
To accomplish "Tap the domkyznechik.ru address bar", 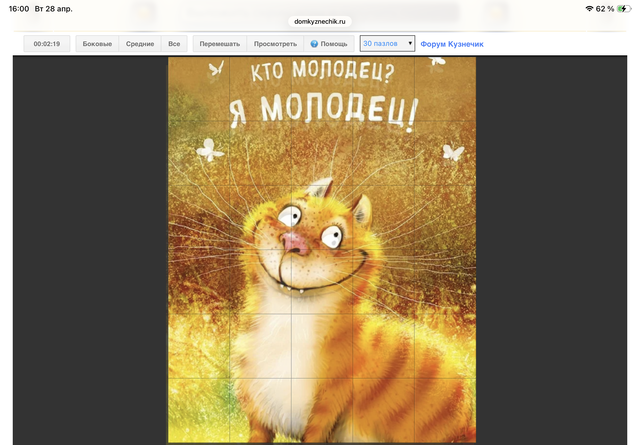I will point(320,20).
